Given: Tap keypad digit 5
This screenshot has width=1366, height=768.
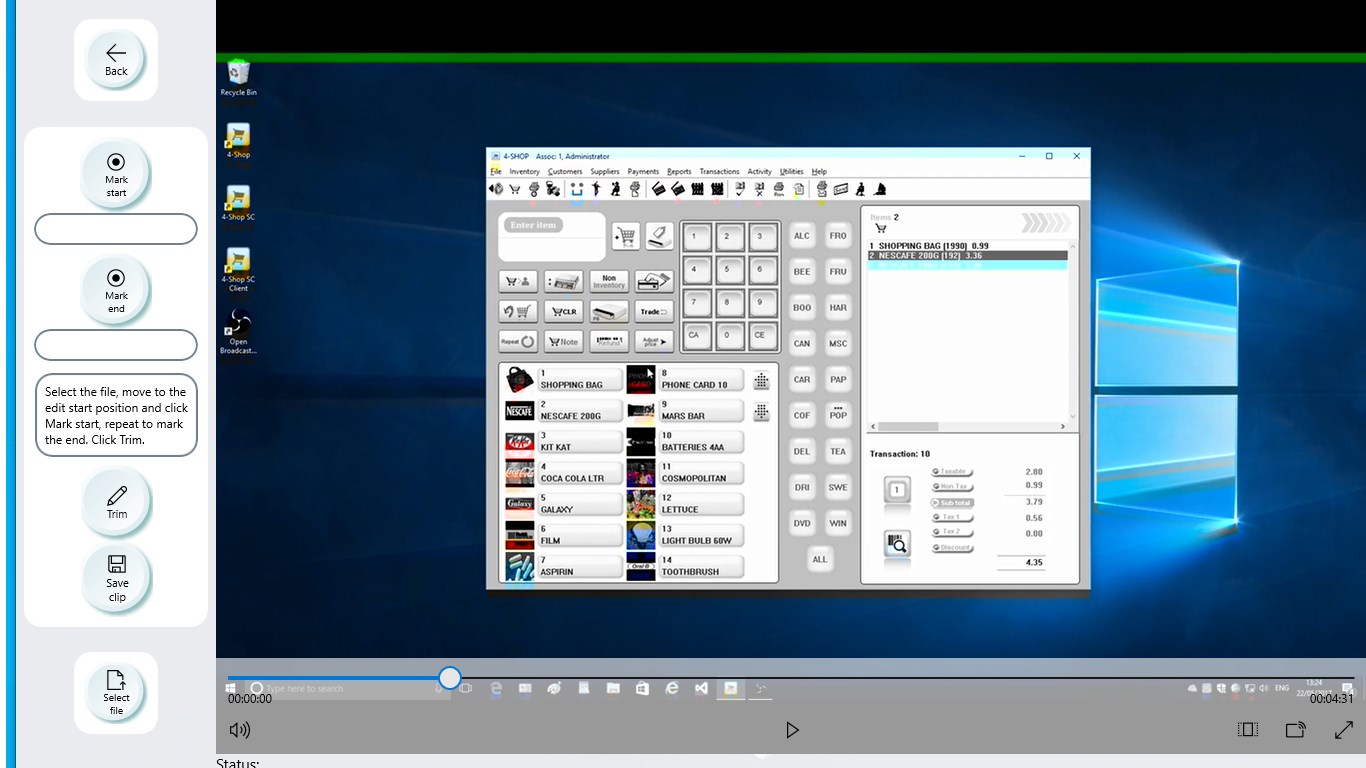Looking at the screenshot, I should [728, 270].
